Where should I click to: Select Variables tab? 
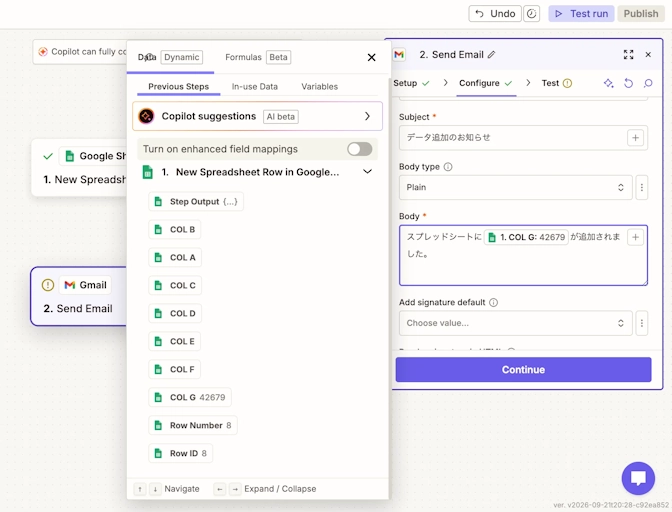coord(319,87)
